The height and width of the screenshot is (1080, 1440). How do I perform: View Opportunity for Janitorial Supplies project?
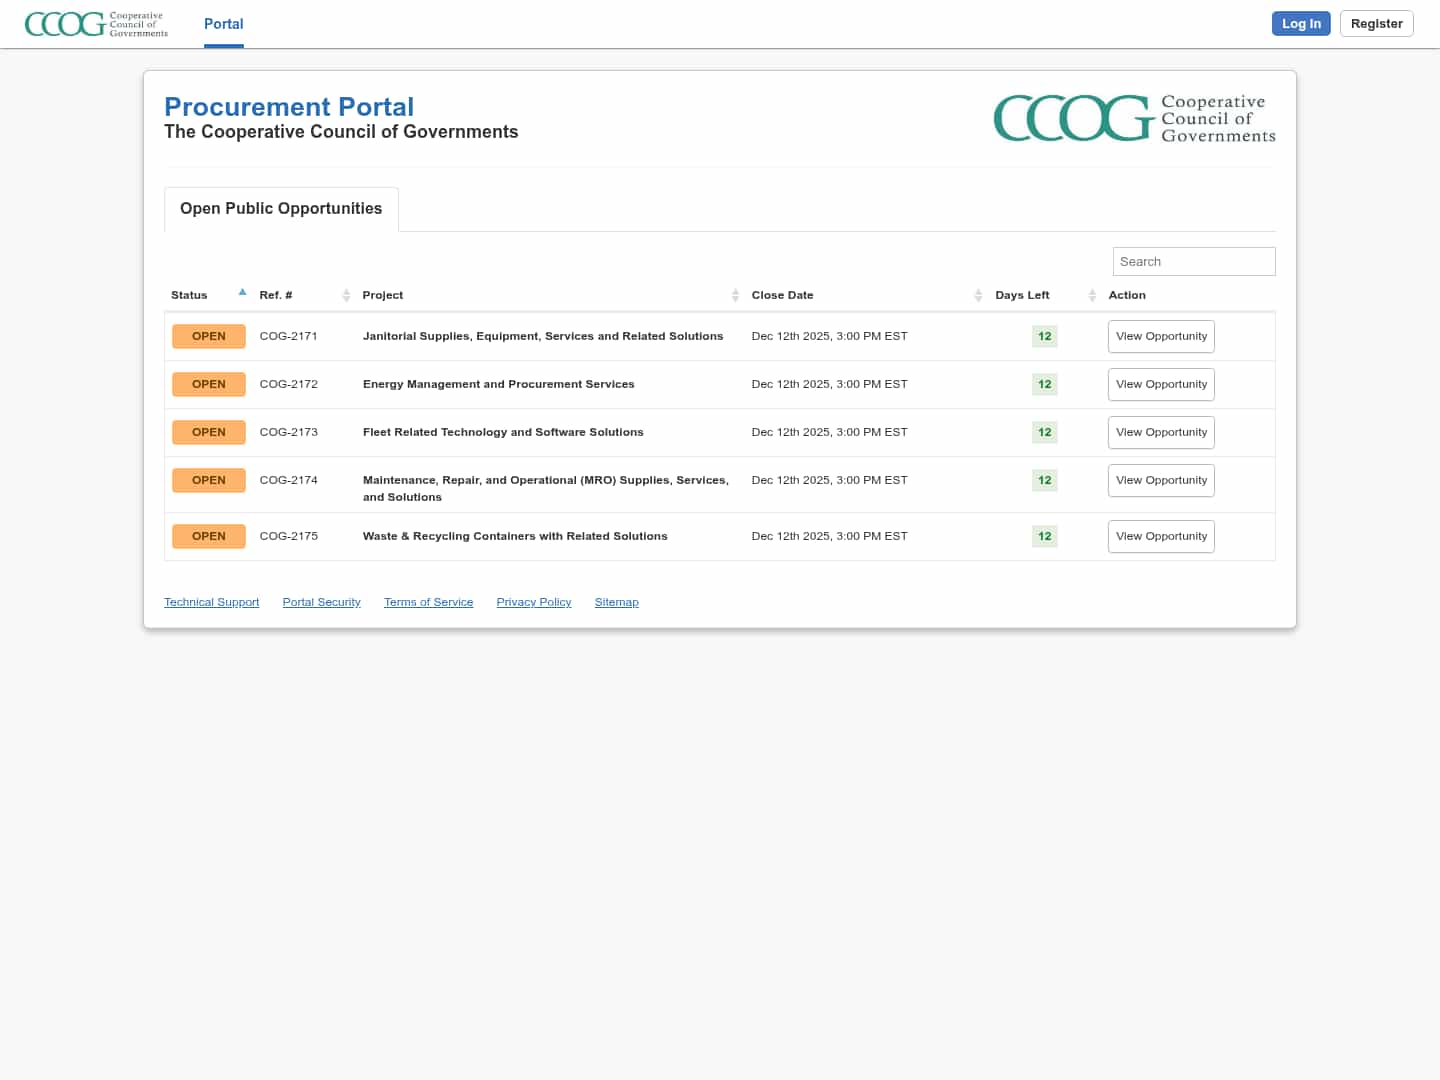click(1161, 336)
